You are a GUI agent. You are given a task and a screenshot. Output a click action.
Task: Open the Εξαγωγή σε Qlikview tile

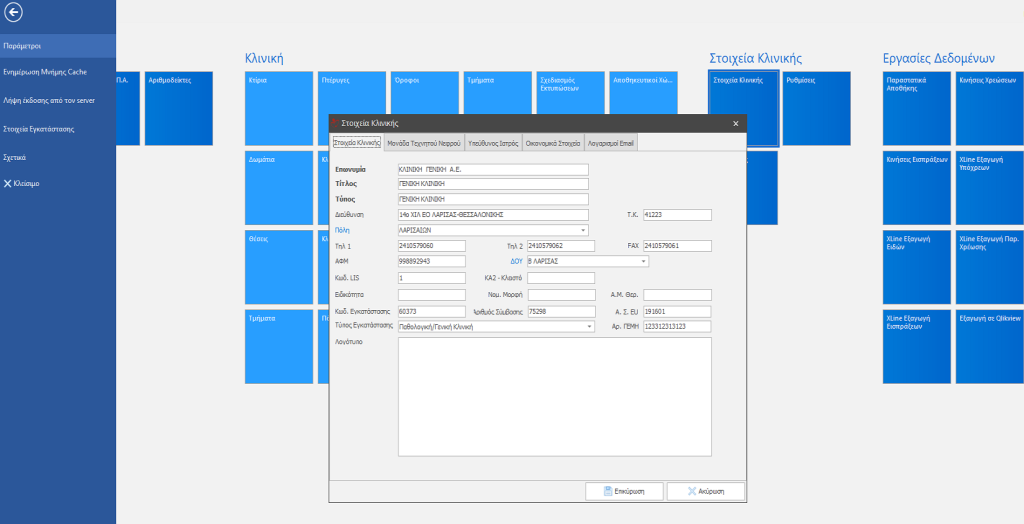click(989, 346)
